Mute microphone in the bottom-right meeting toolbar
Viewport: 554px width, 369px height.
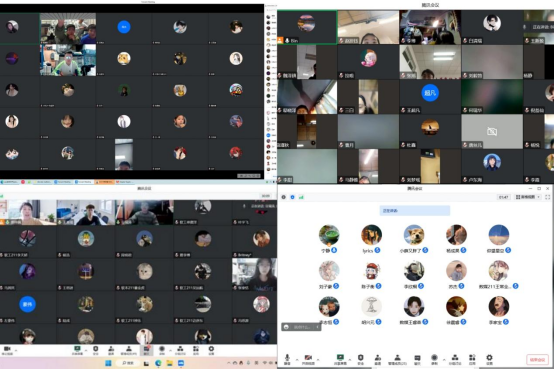(x=287, y=359)
